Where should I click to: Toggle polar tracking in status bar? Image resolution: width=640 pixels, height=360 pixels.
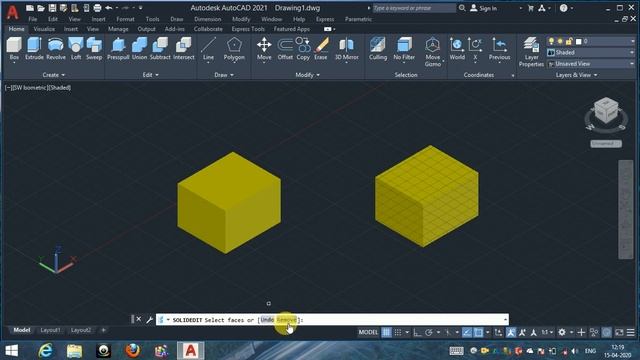429,332
